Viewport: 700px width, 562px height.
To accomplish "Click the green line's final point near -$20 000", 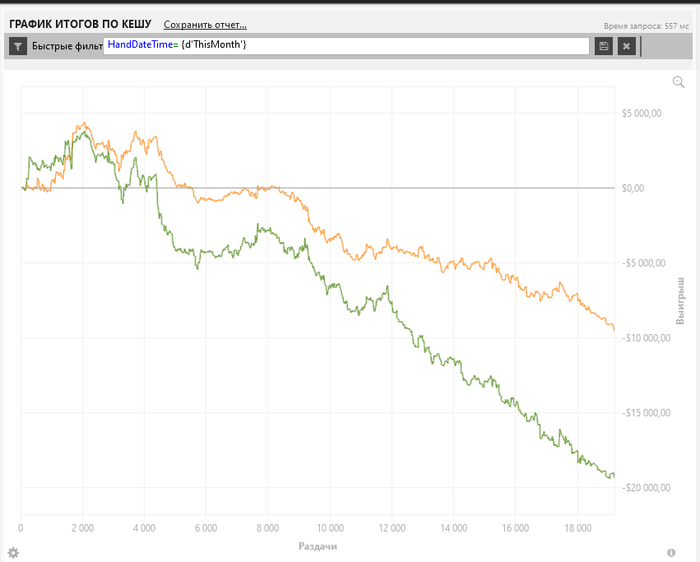I will [614, 476].
